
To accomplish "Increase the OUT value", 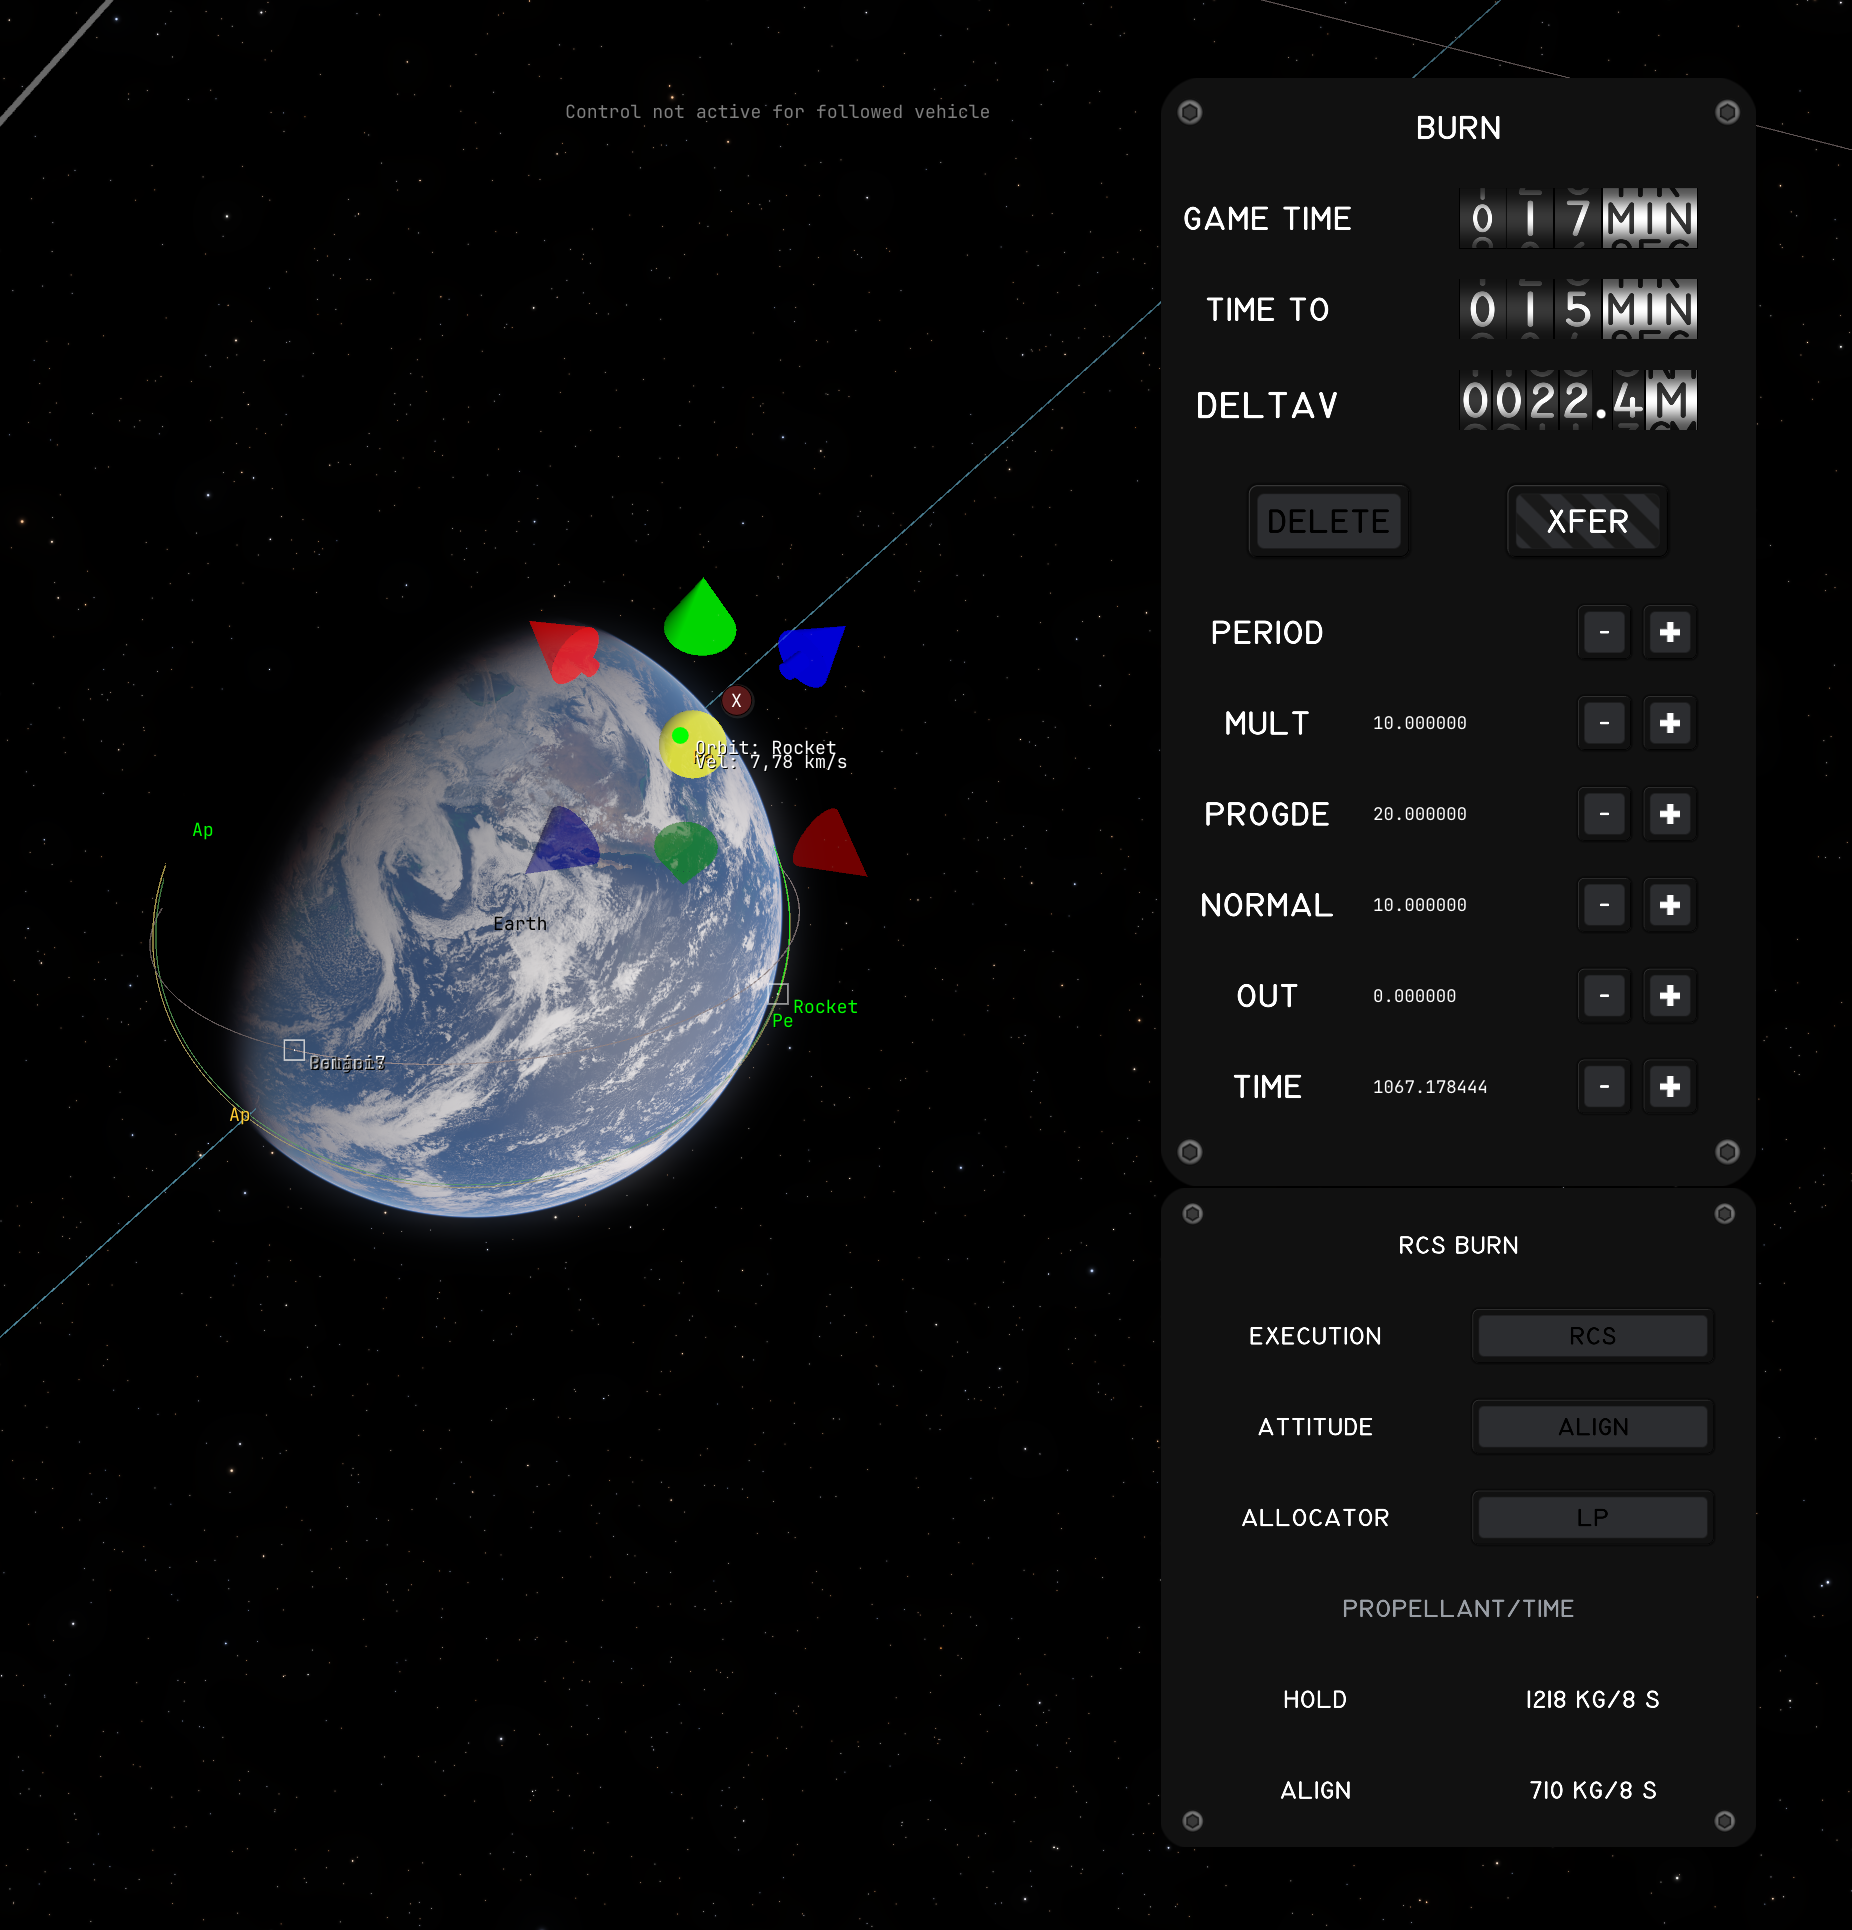I will click(x=1669, y=996).
